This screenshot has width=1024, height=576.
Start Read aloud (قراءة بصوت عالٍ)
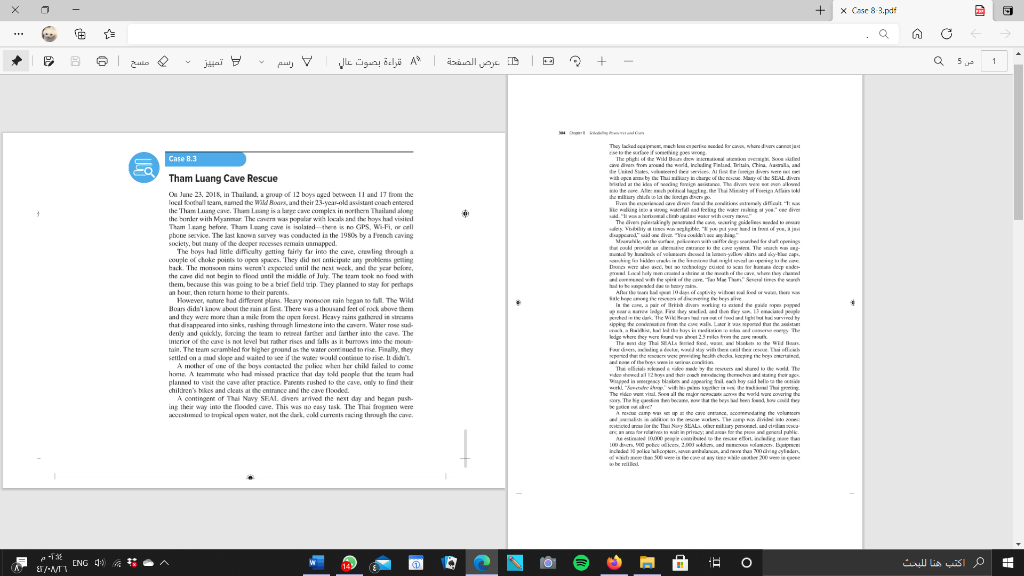[379, 61]
